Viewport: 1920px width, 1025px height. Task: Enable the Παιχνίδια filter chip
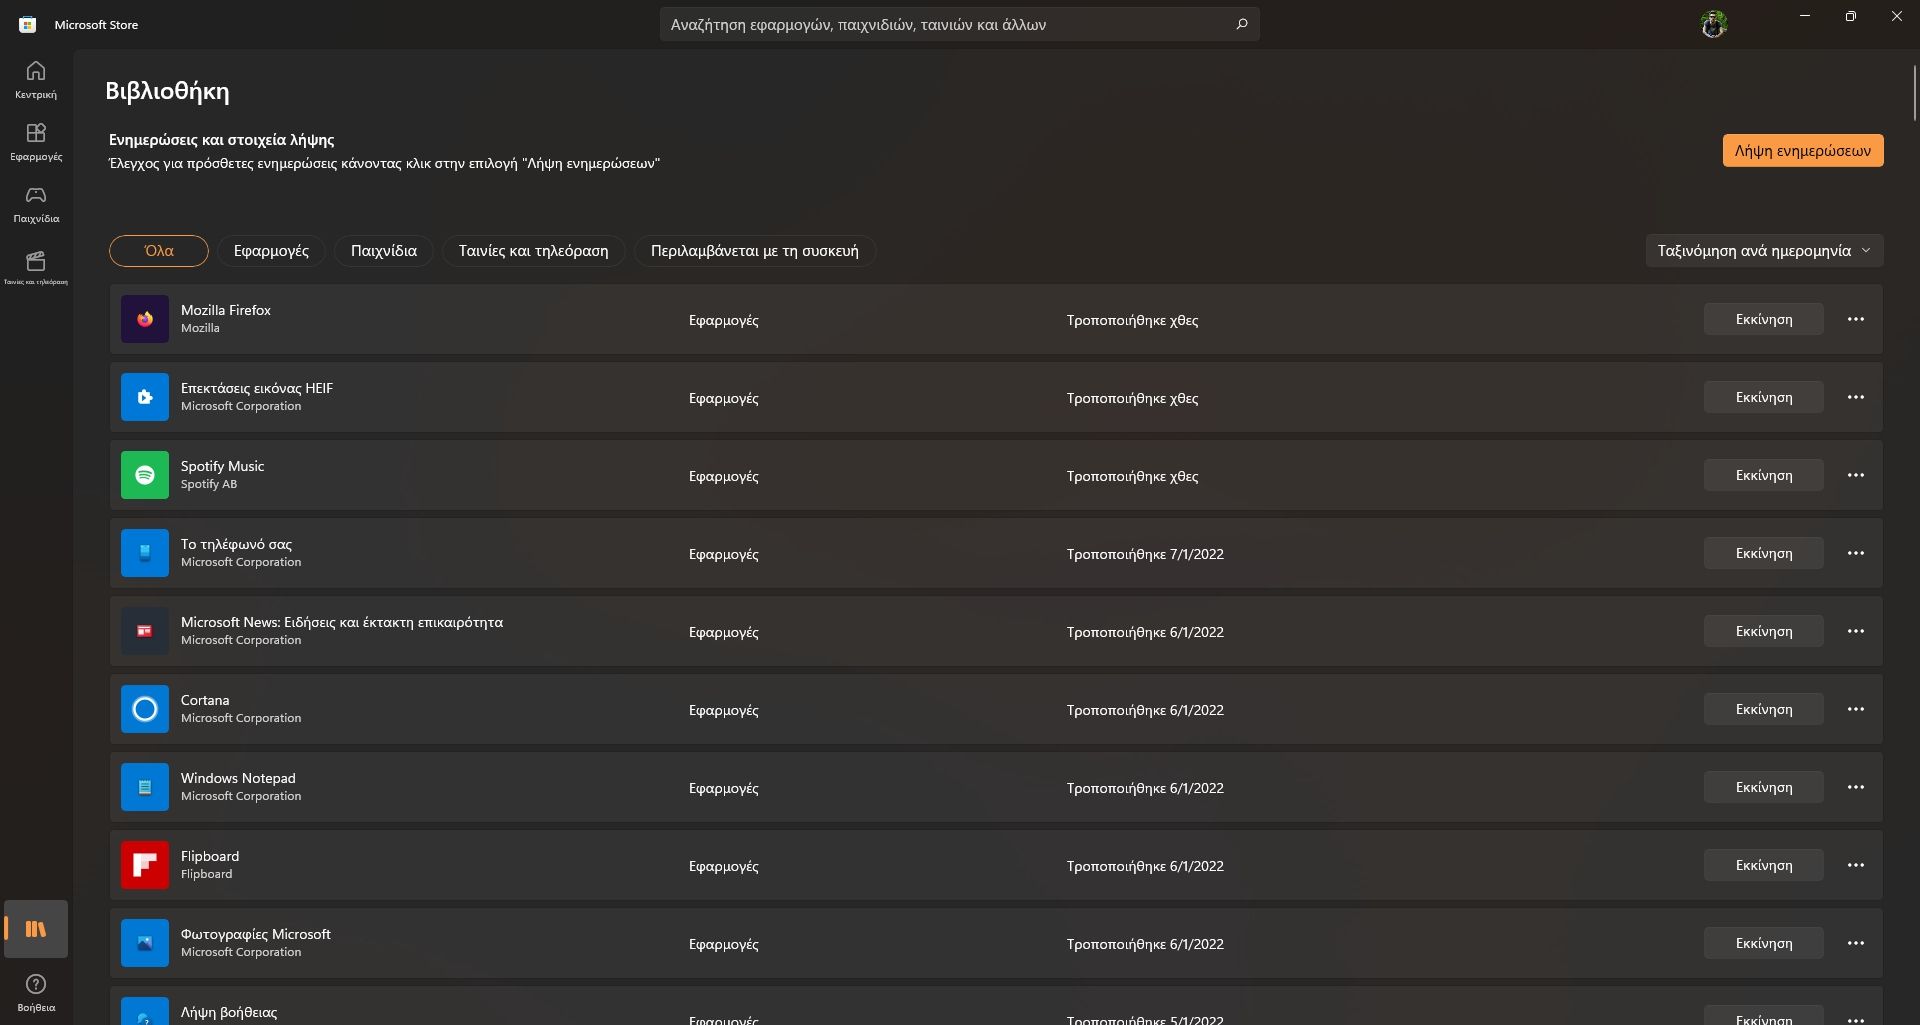pyautogui.click(x=383, y=250)
